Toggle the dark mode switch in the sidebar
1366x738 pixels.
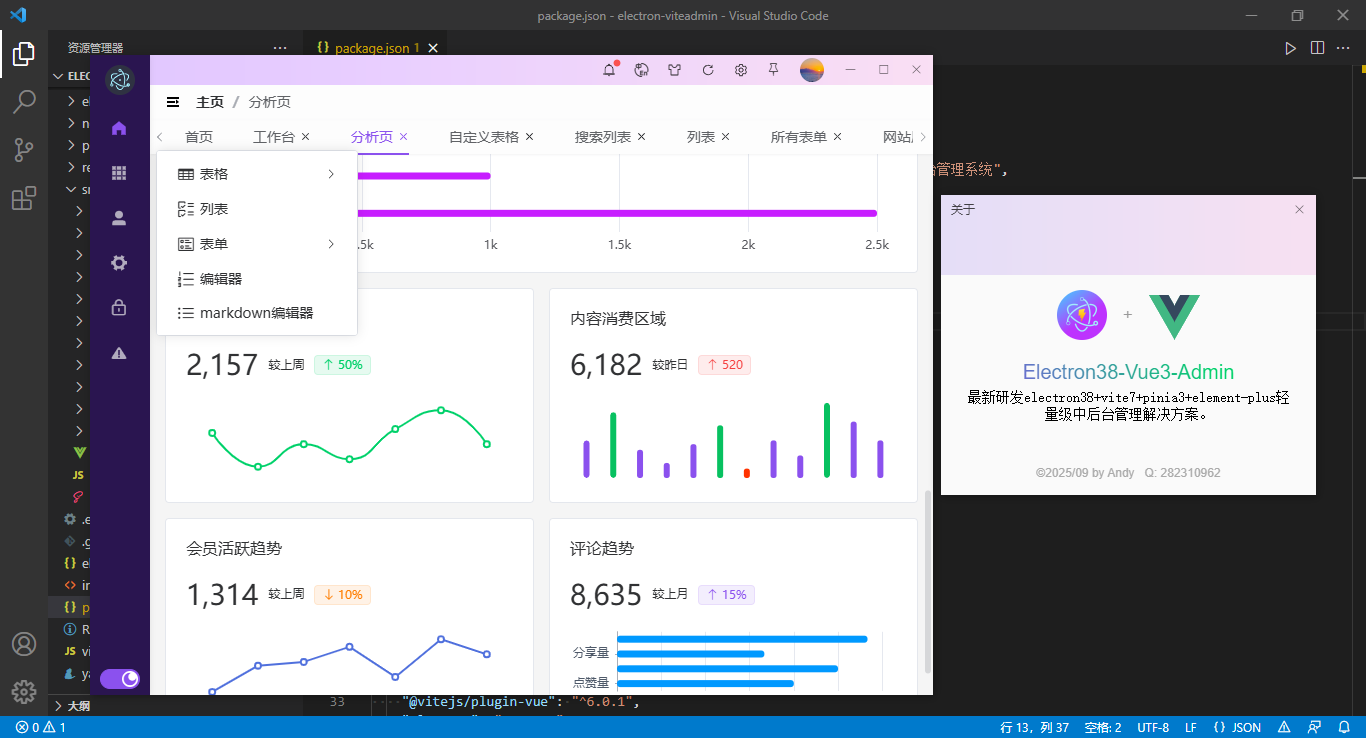click(x=119, y=678)
